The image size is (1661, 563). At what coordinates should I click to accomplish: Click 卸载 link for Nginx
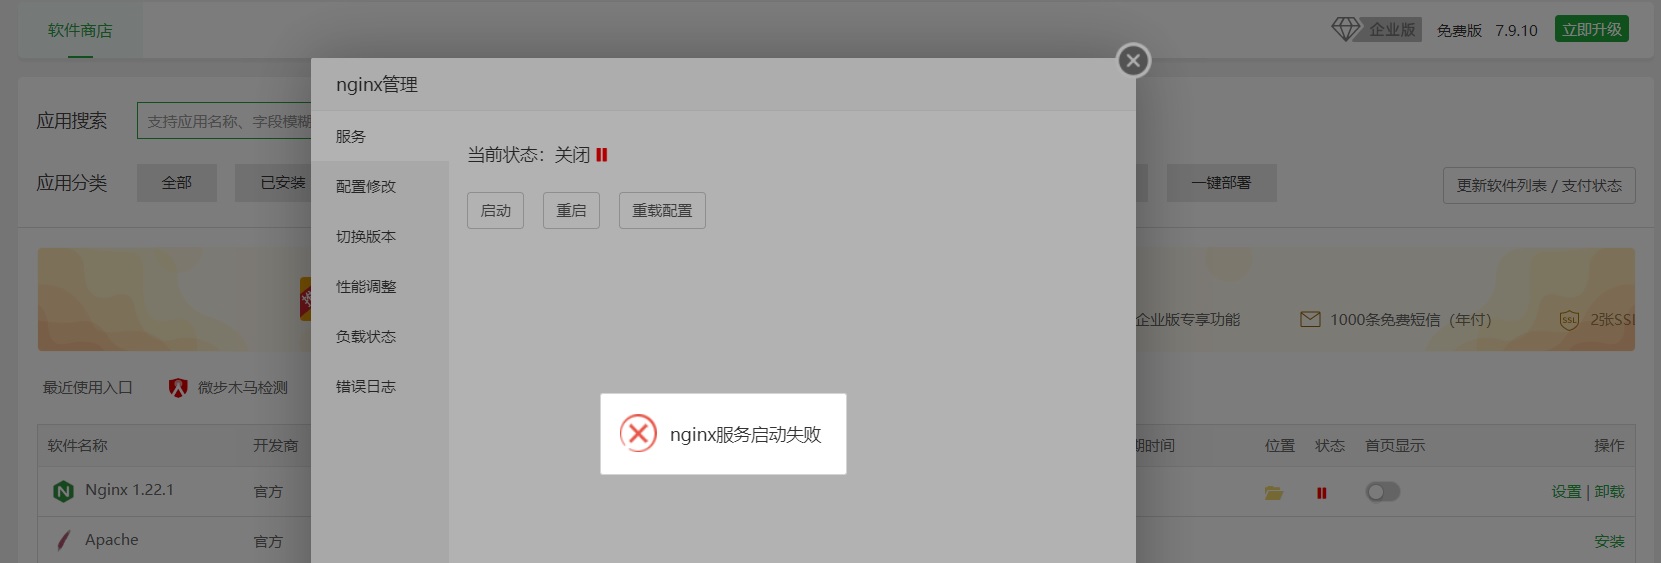coord(1609,492)
